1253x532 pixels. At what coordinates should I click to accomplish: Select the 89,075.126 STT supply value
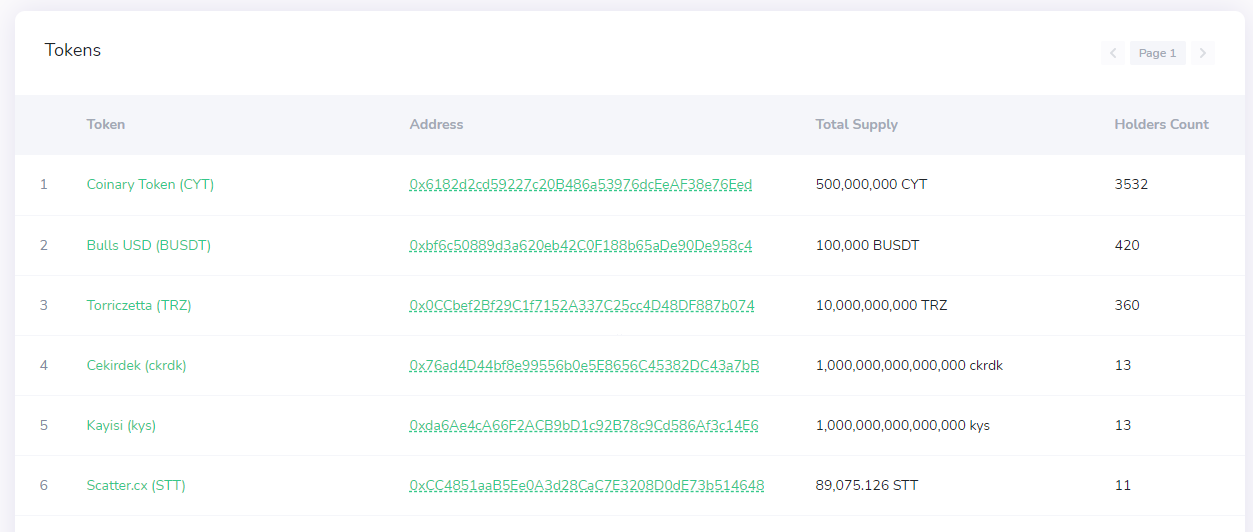(x=867, y=485)
